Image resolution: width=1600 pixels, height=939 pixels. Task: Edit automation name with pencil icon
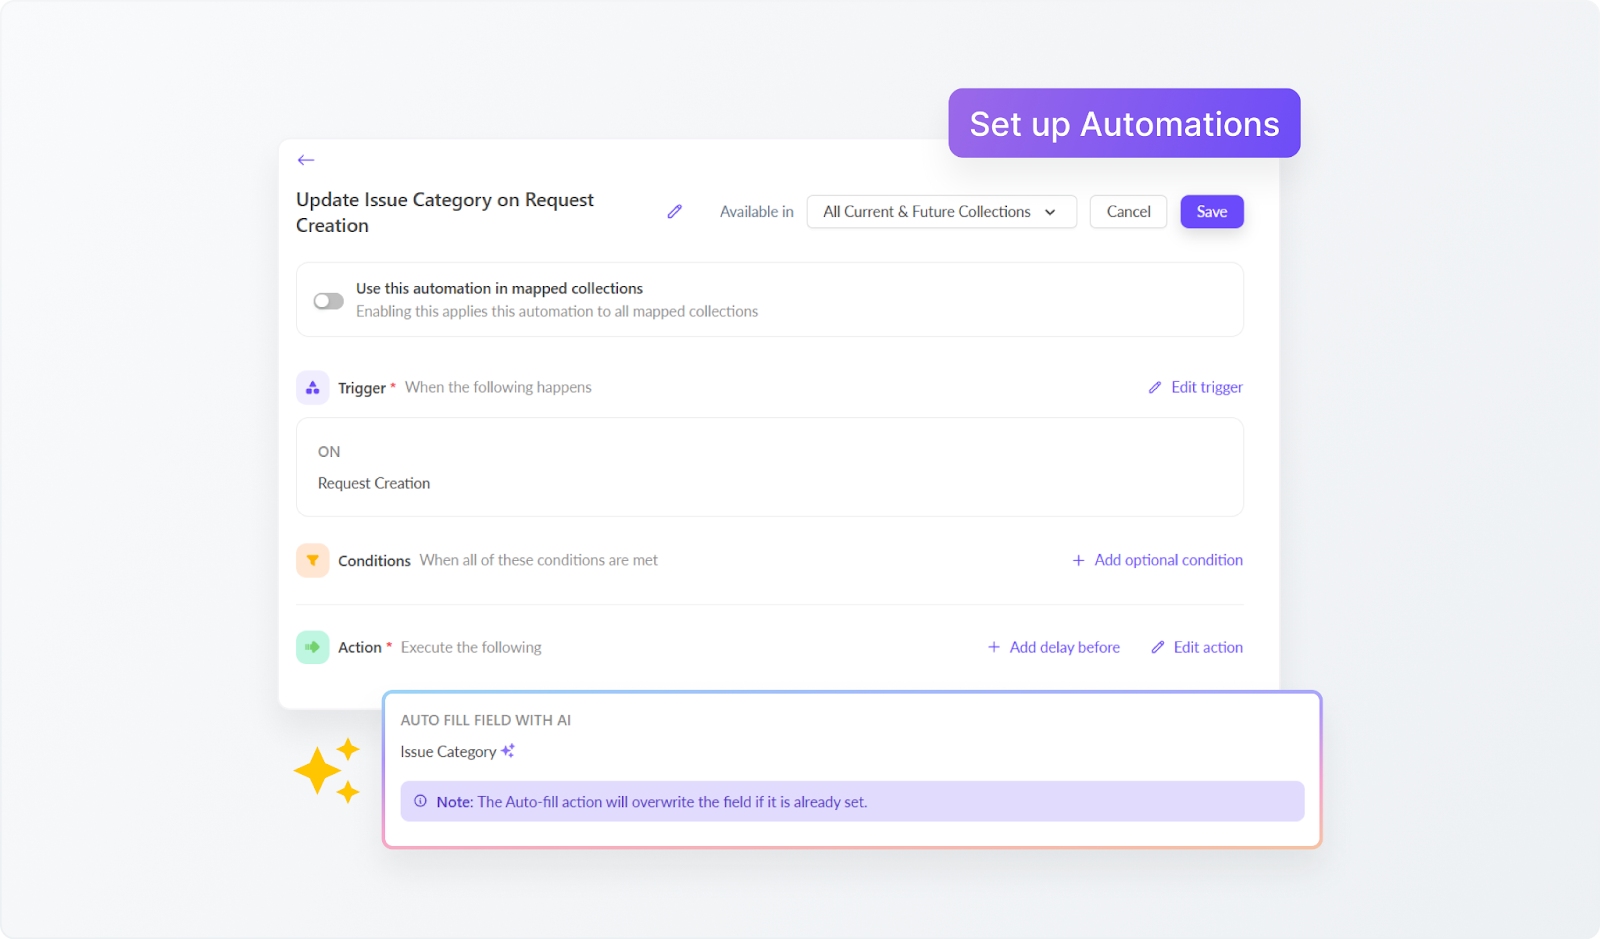click(x=675, y=212)
